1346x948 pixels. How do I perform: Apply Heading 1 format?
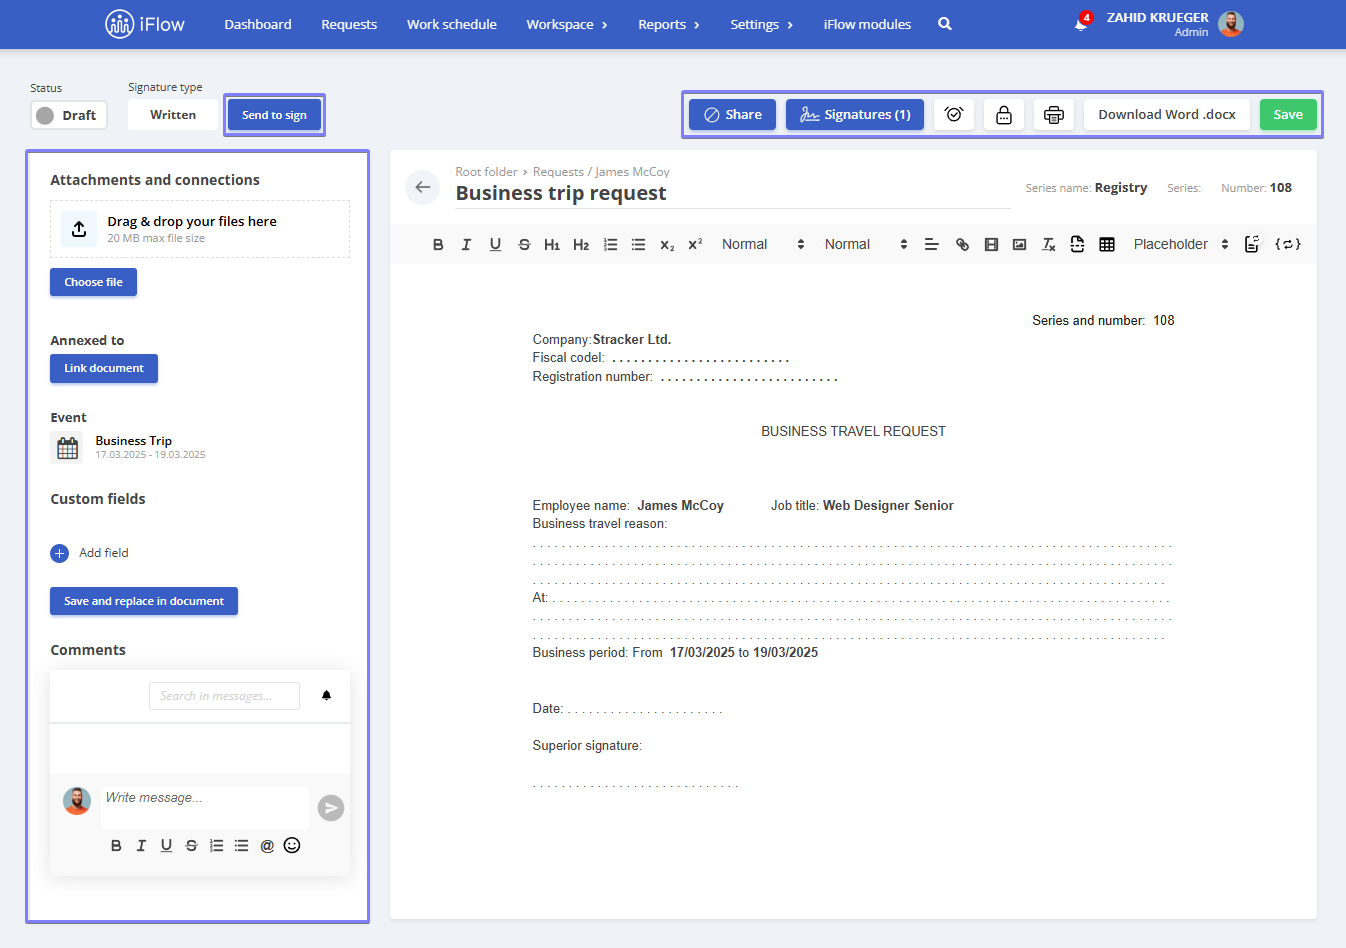[x=552, y=244]
